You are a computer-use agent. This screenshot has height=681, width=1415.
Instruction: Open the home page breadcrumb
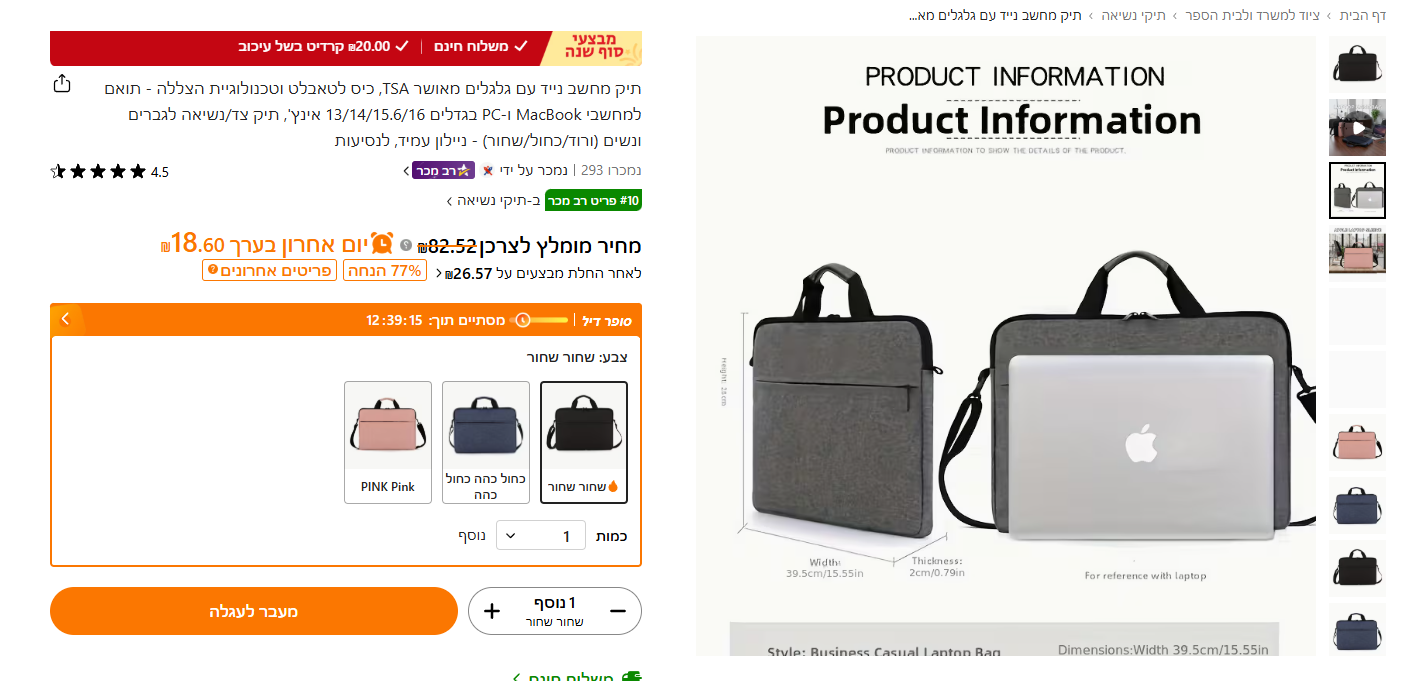click(1363, 15)
